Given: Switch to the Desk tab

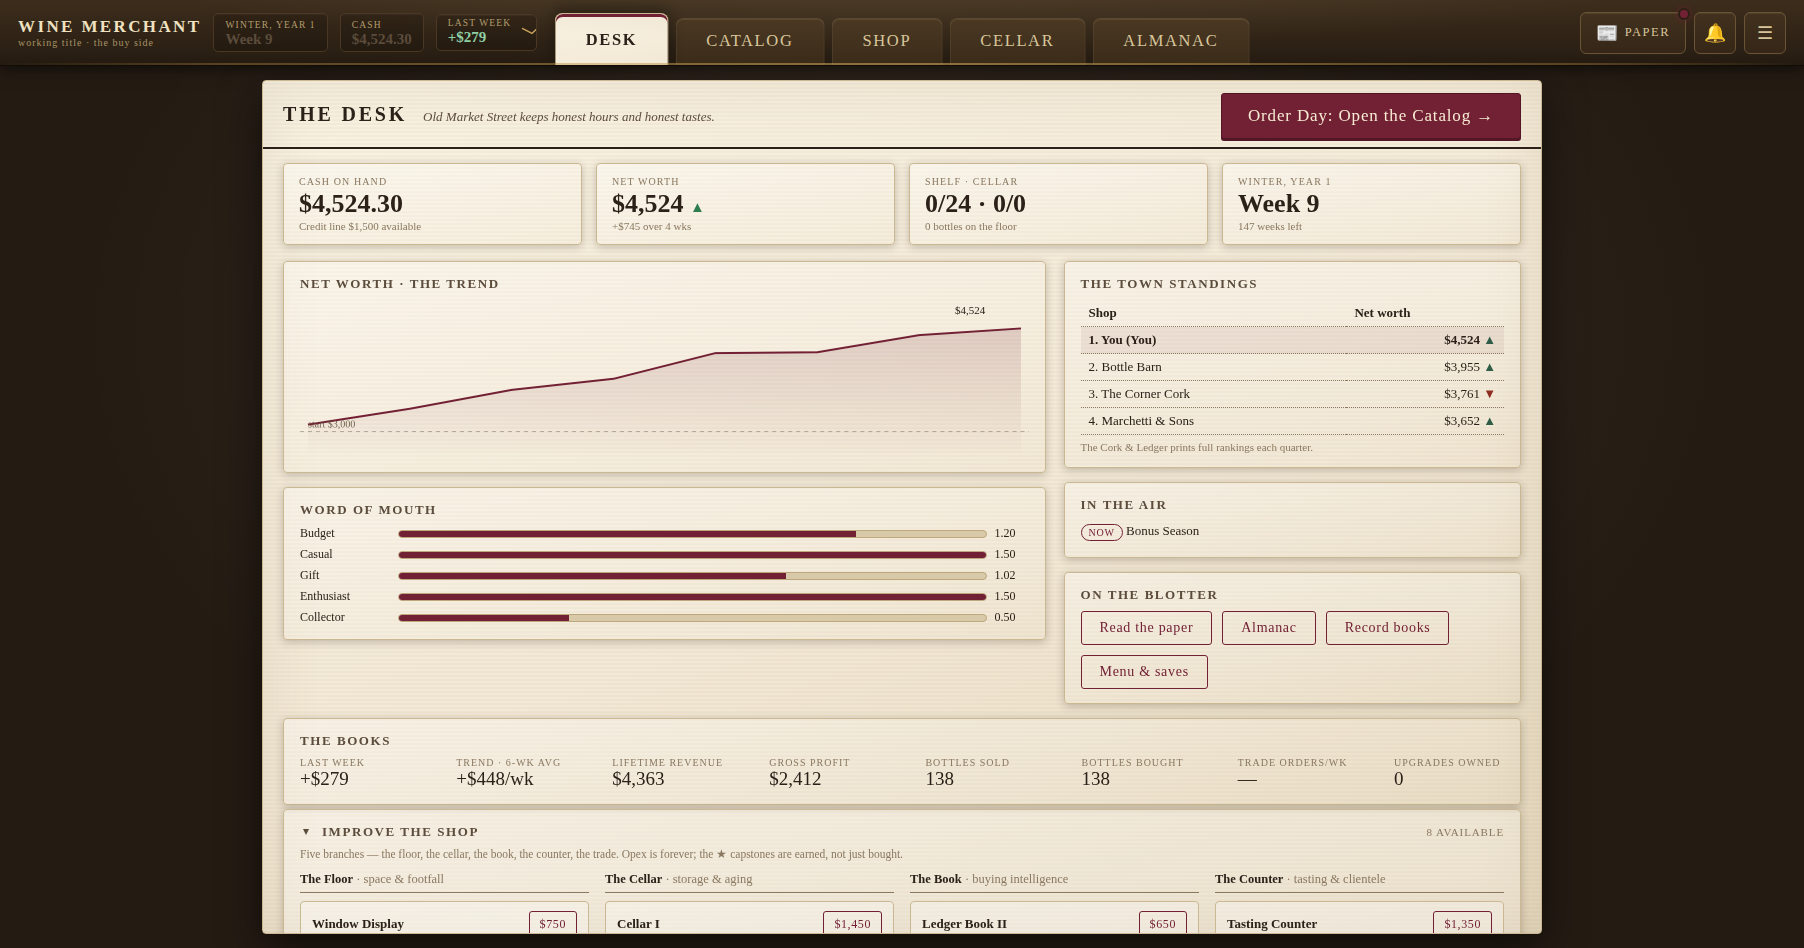Looking at the screenshot, I should (x=611, y=40).
